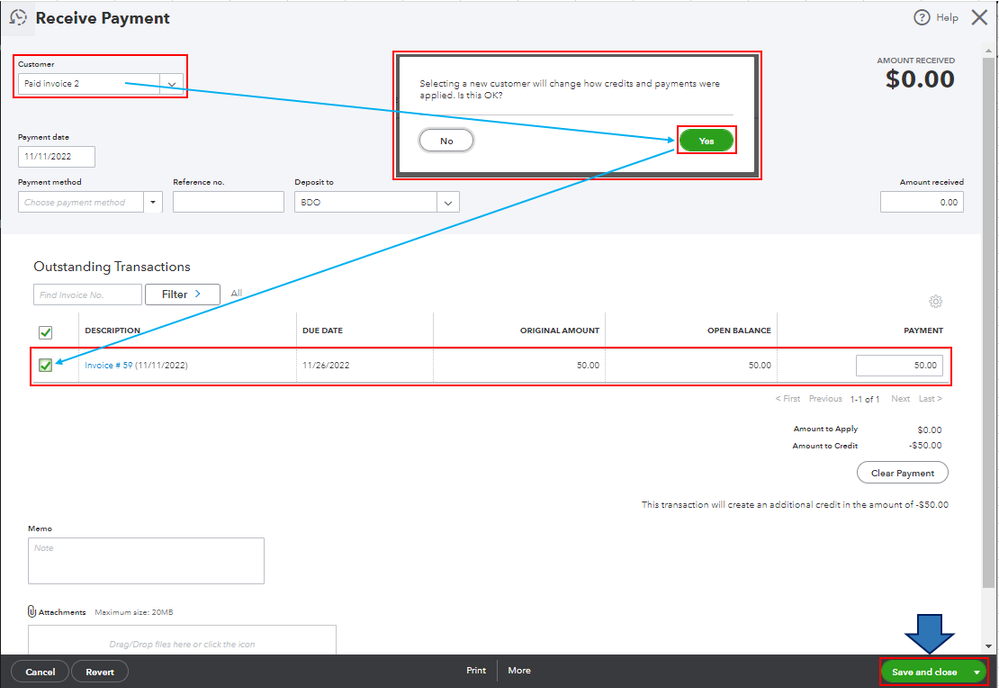
Task: Open Help via the question mark icon
Action: coord(921,18)
